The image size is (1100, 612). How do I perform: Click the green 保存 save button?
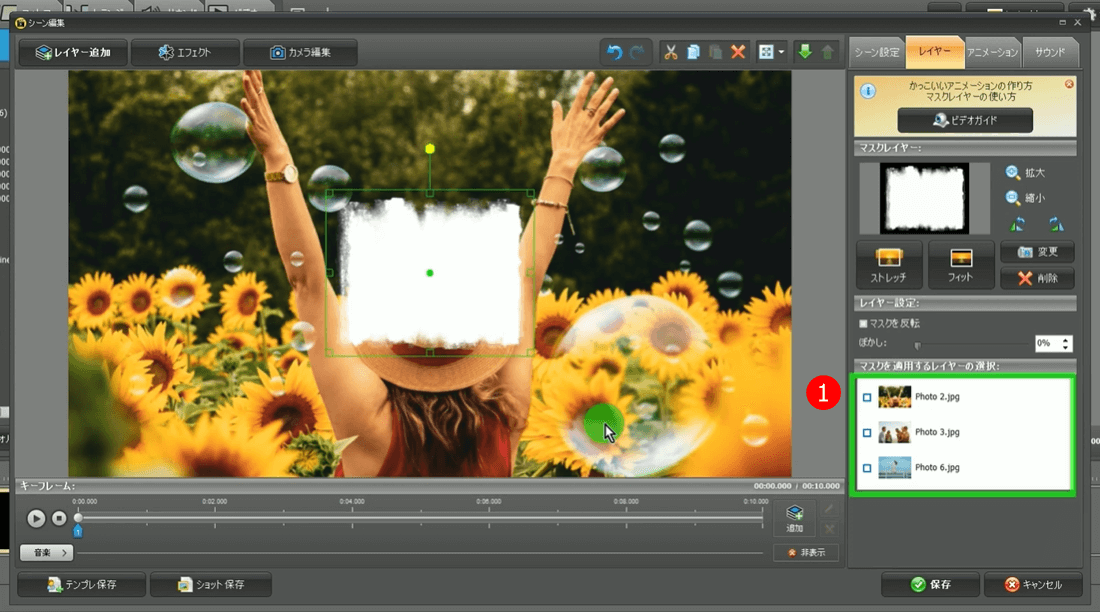pyautogui.click(x=929, y=584)
